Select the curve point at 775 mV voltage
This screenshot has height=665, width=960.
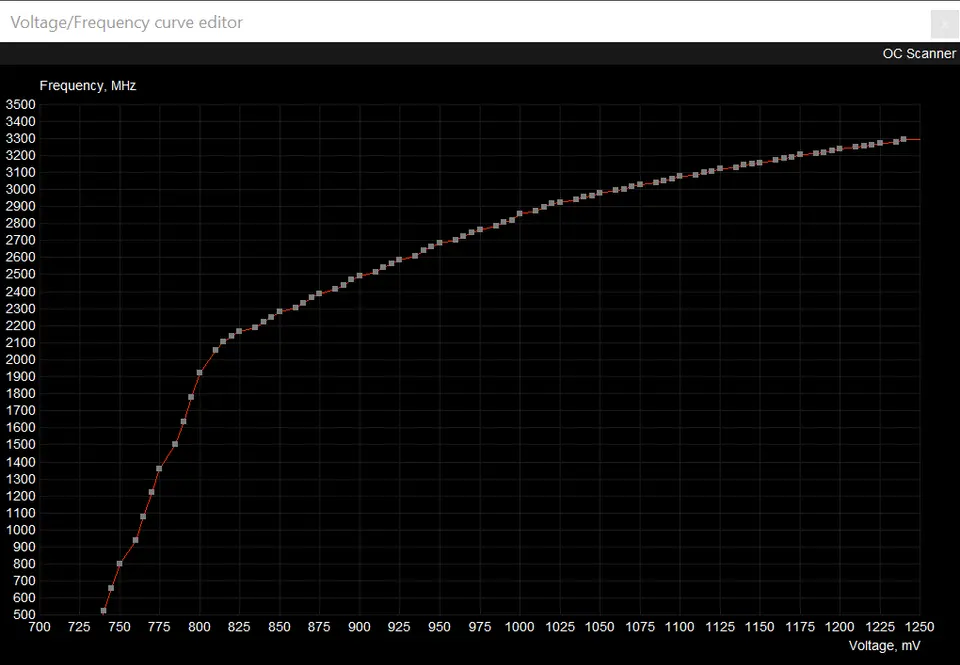click(x=159, y=468)
